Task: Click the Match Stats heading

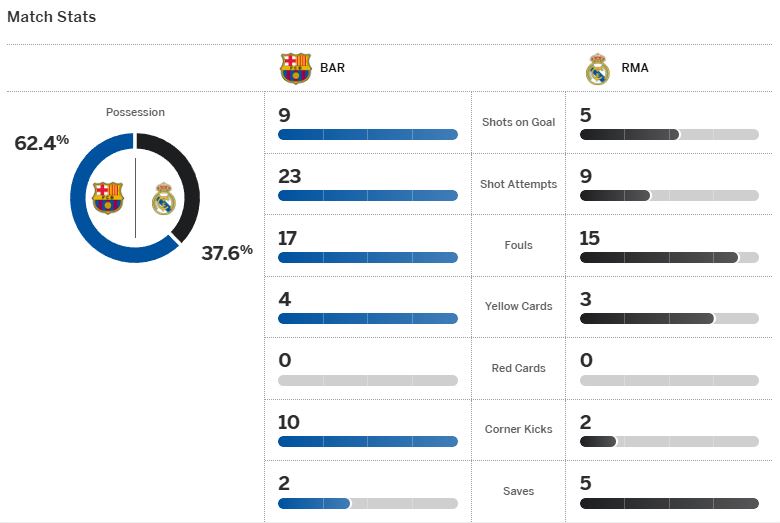Action: coord(51,17)
